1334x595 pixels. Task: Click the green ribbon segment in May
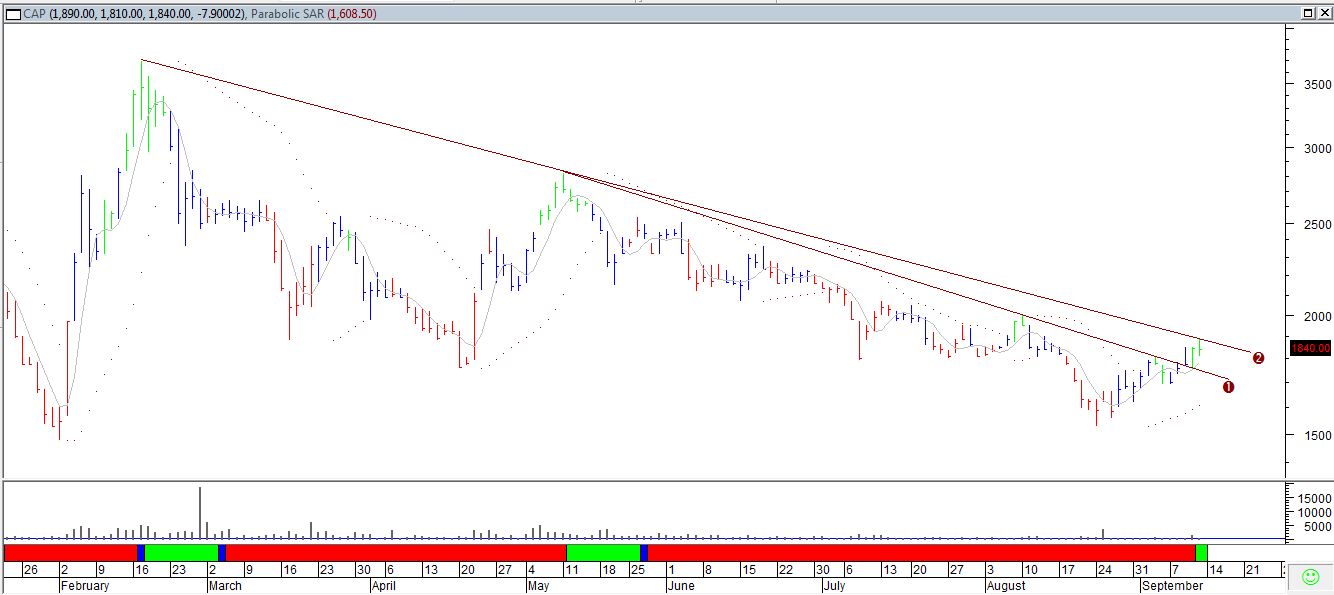pyautogui.click(x=603, y=552)
